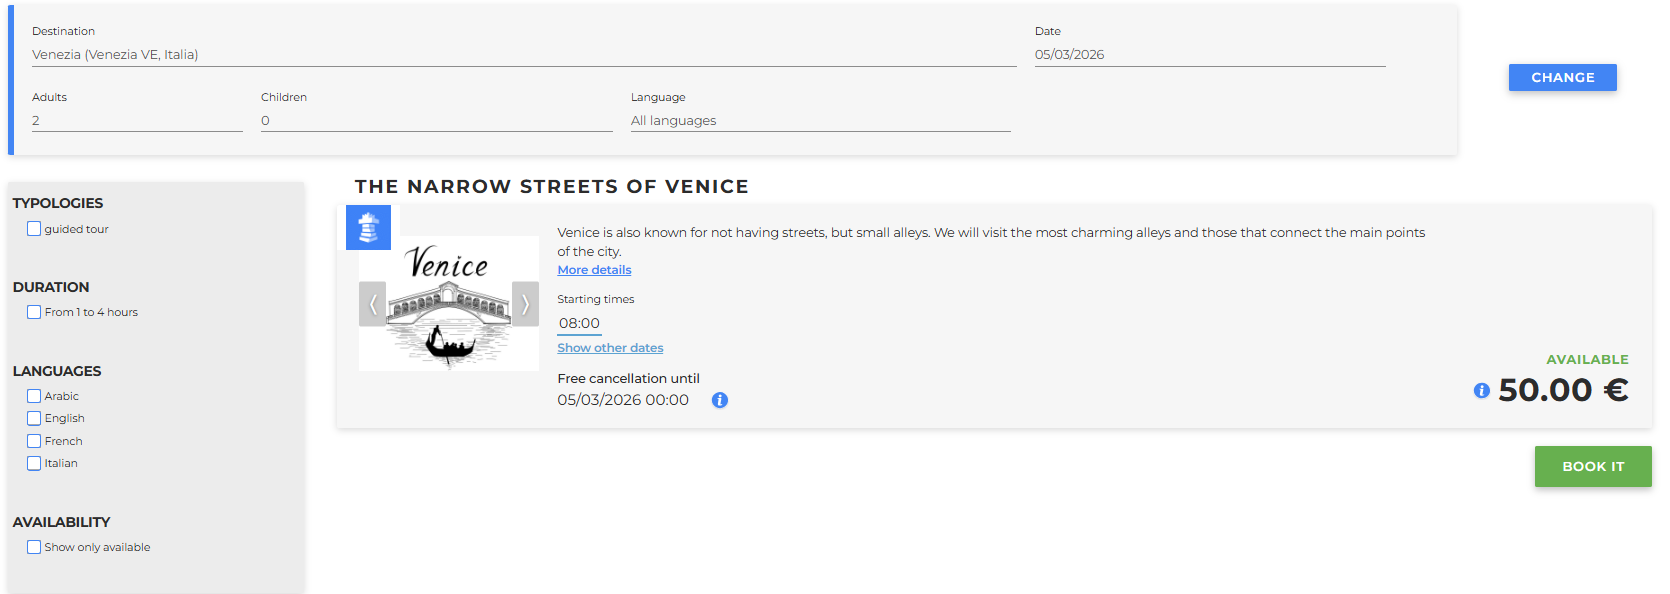The width and height of the screenshot is (1670, 594).
Task: Click the lighthouse guided tour icon
Action: click(368, 228)
